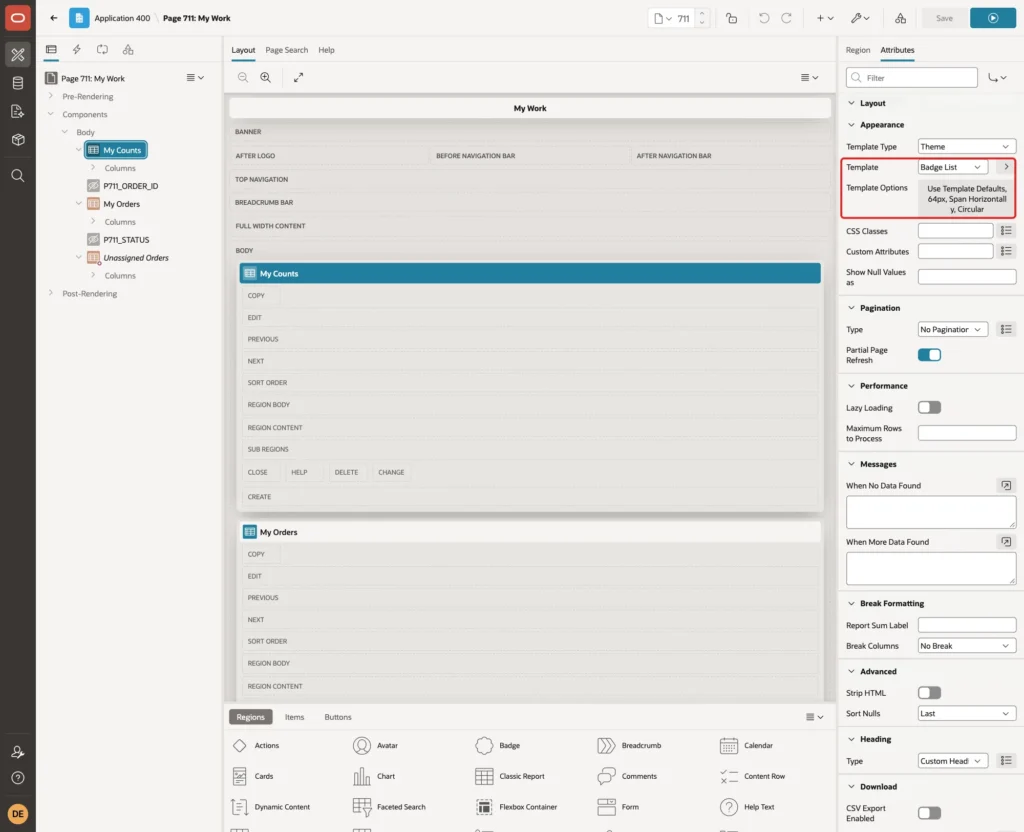
Task: Click the Maximum Rows to Process field
Action: tap(967, 433)
